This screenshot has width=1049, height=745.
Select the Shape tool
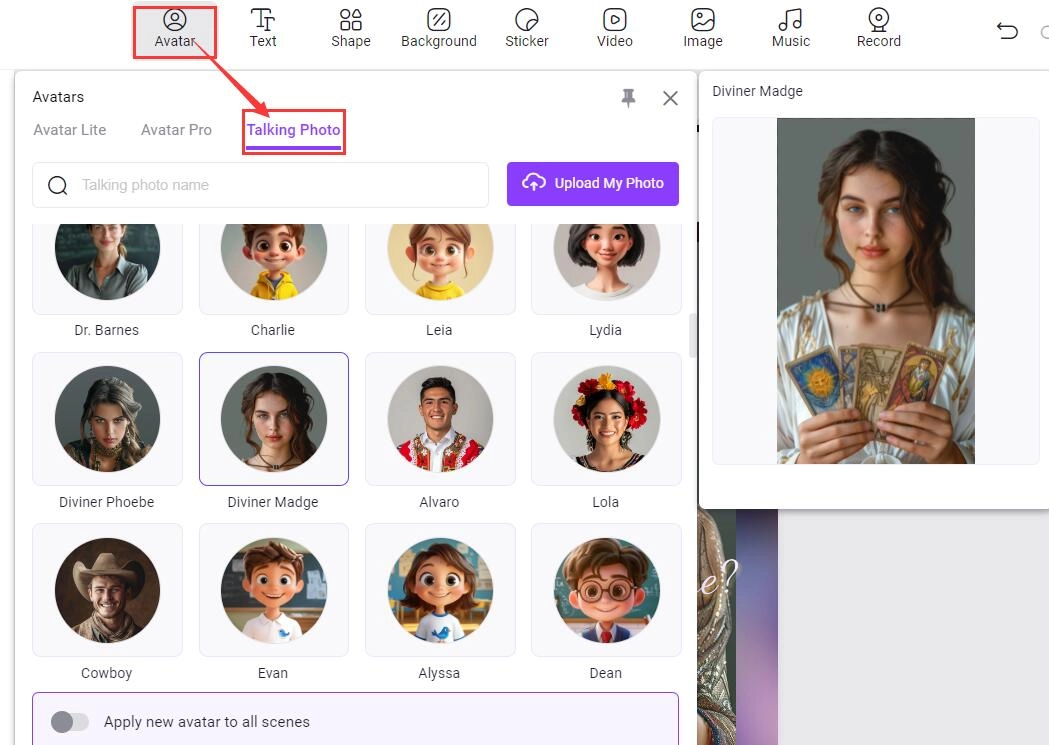(351, 28)
